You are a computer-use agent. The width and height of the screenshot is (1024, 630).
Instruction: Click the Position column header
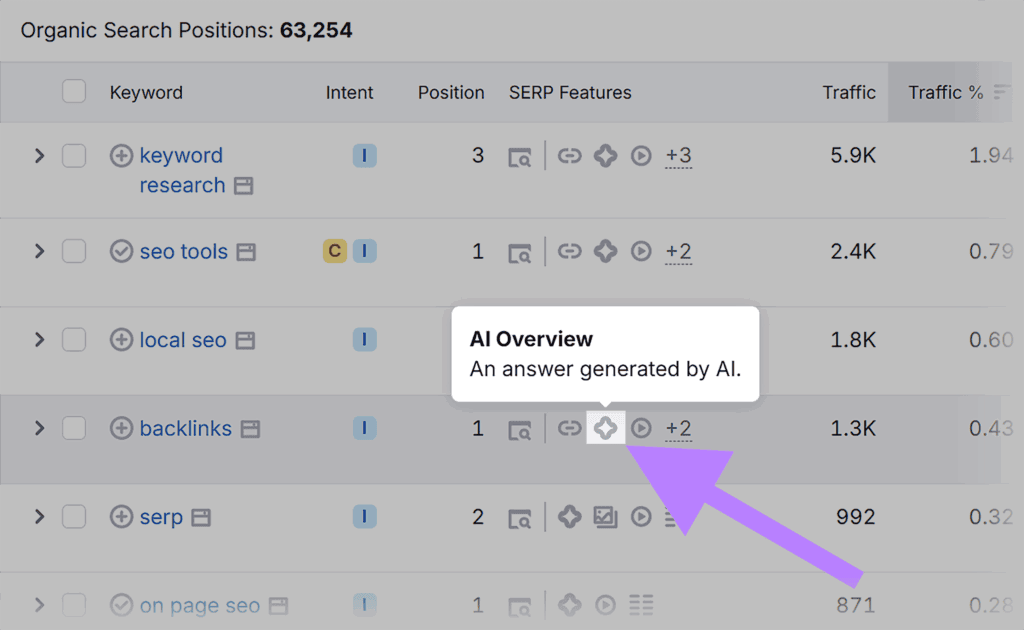click(x=451, y=92)
